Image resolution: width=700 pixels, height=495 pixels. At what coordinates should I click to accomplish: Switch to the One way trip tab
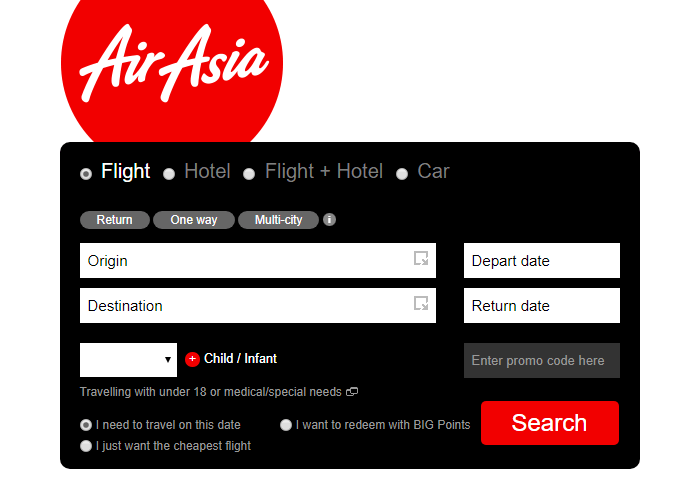193,220
